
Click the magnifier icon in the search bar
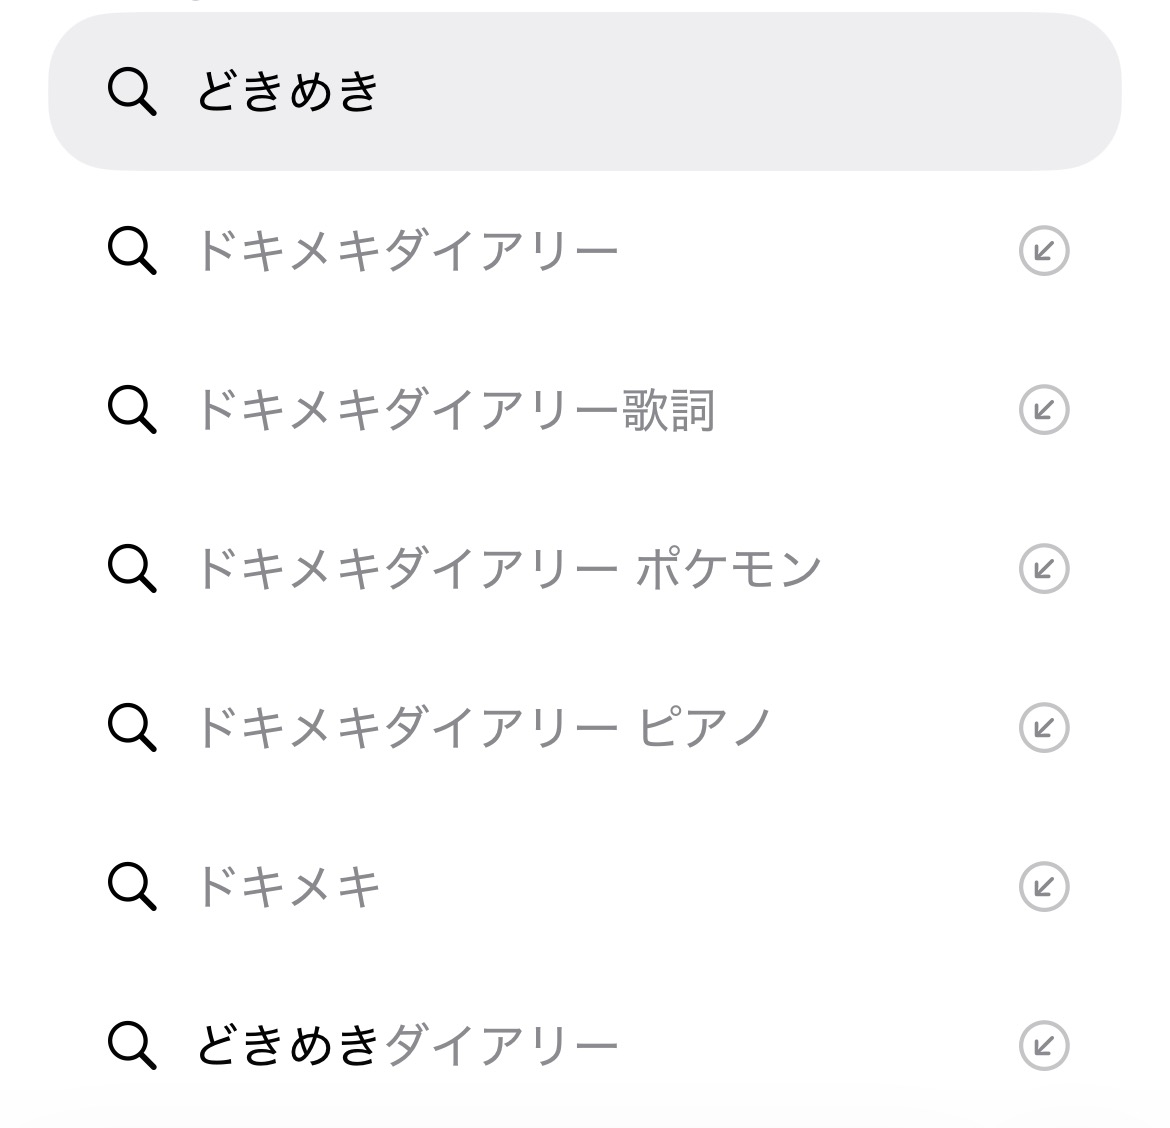pos(132,93)
